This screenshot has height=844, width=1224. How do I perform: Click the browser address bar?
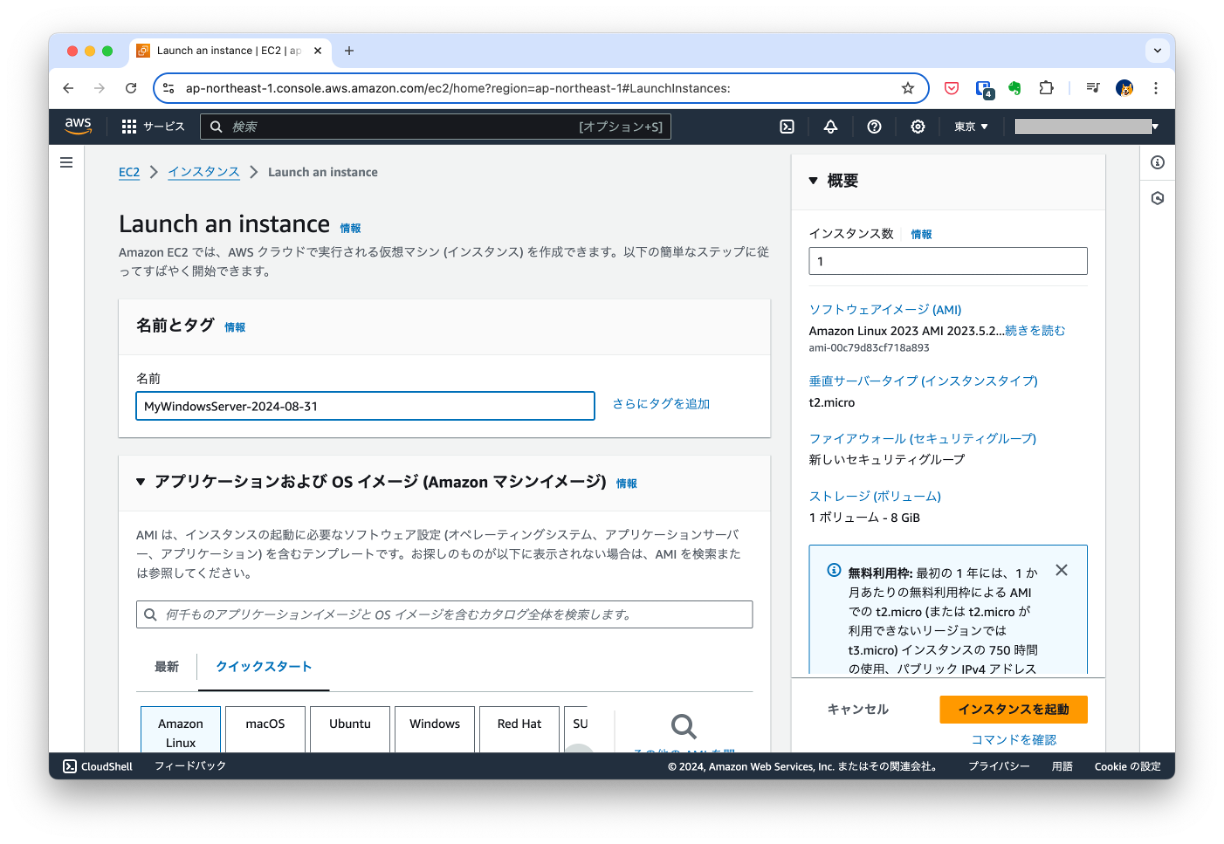tap(540, 88)
